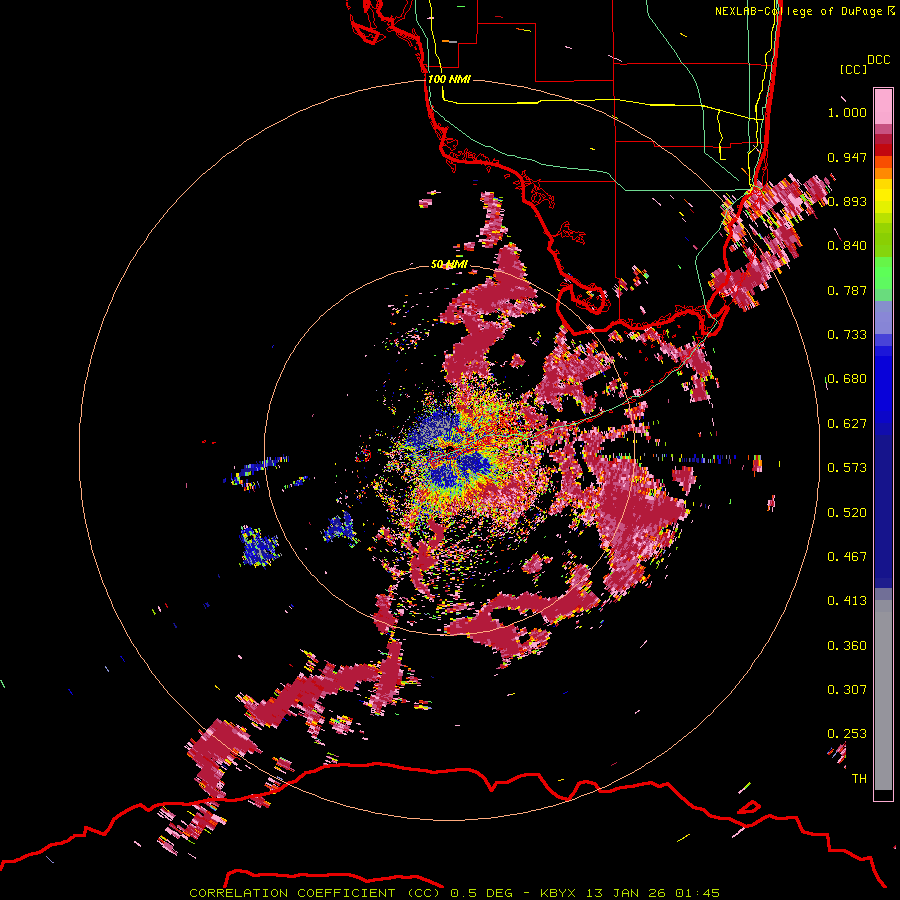Viewport: 900px width, 900px height.
Task: Click the 100 NMI range ring label
Action: [449, 79]
